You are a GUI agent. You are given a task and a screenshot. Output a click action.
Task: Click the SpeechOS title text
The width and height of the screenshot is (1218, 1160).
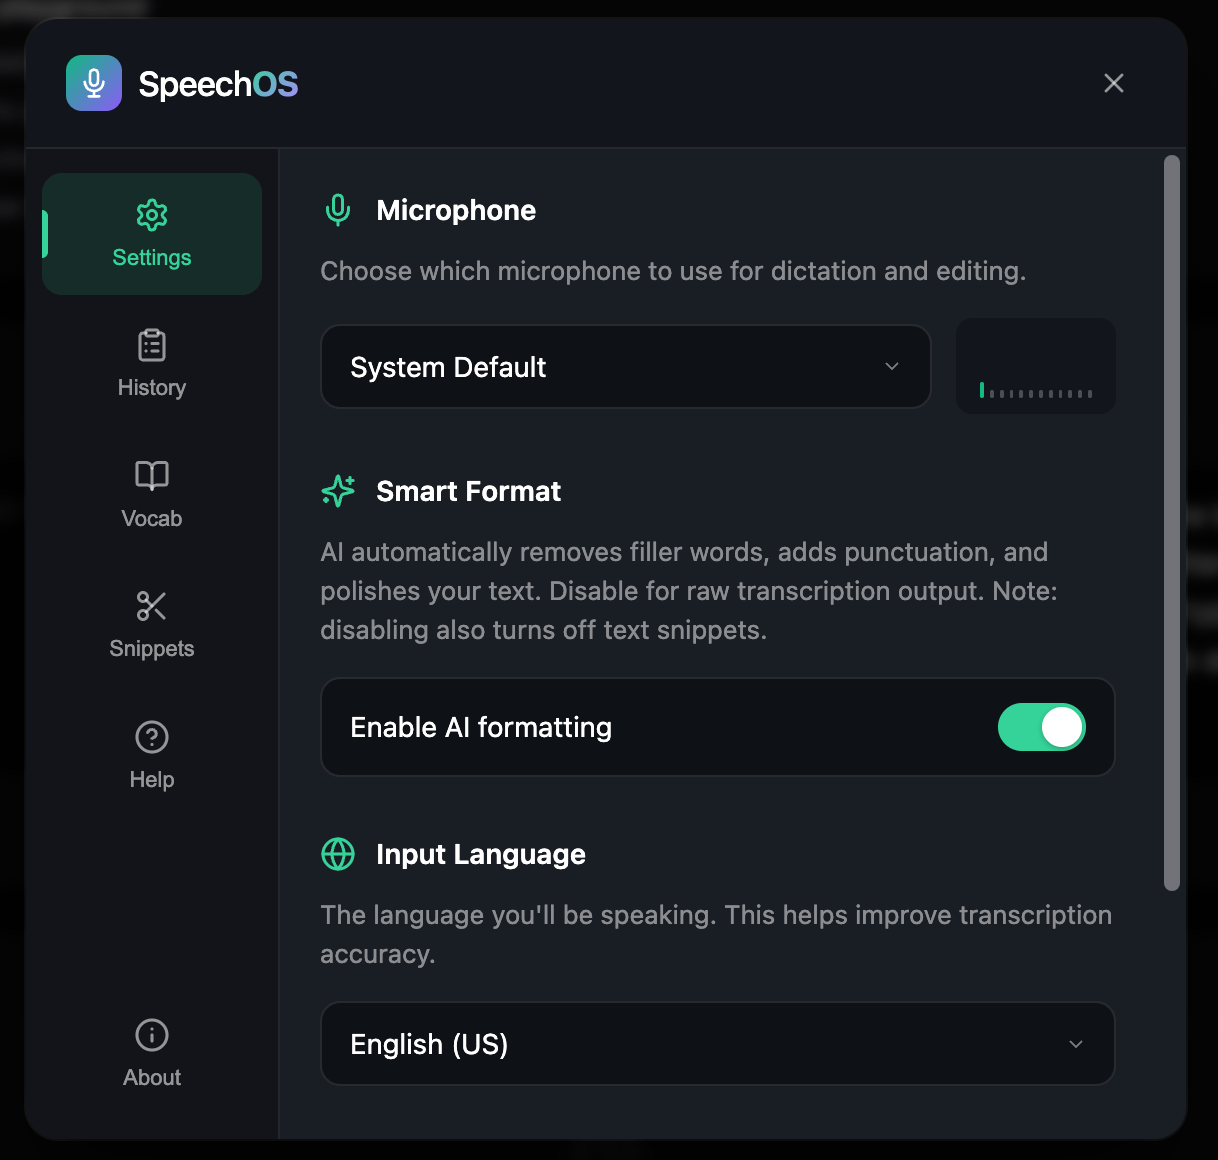[218, 84]
